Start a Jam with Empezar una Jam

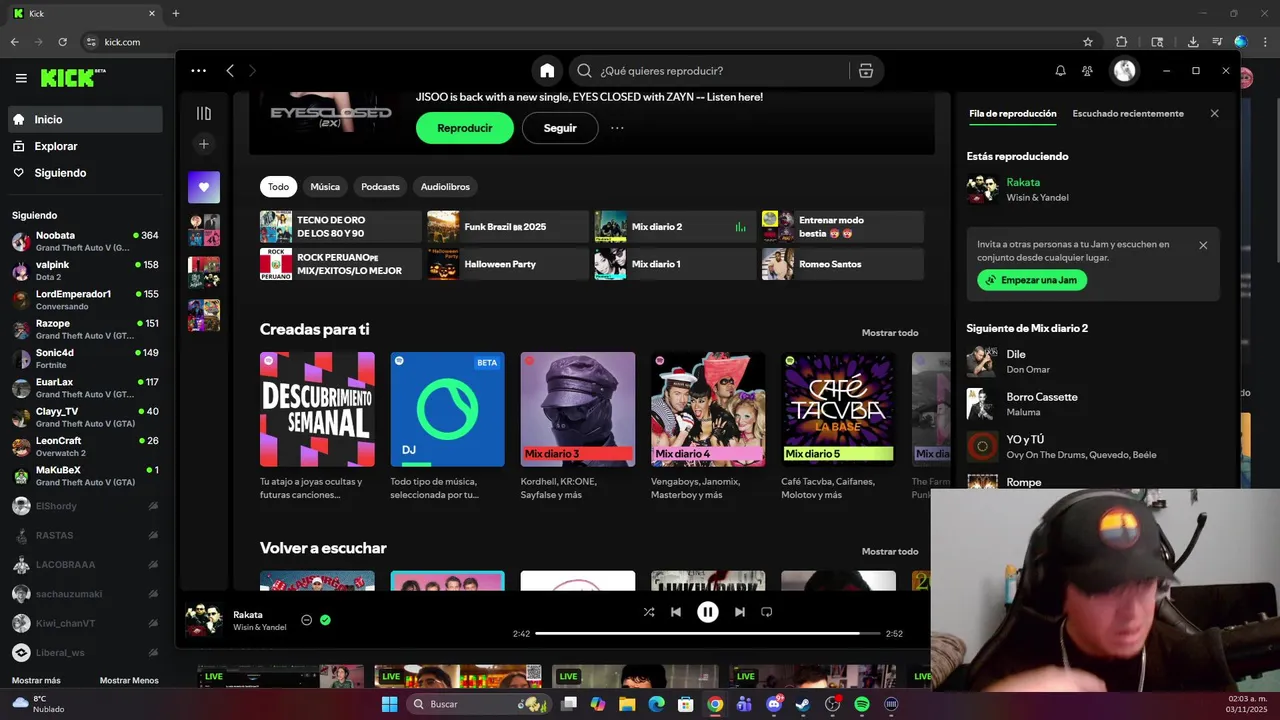[x=1032, y=280]
